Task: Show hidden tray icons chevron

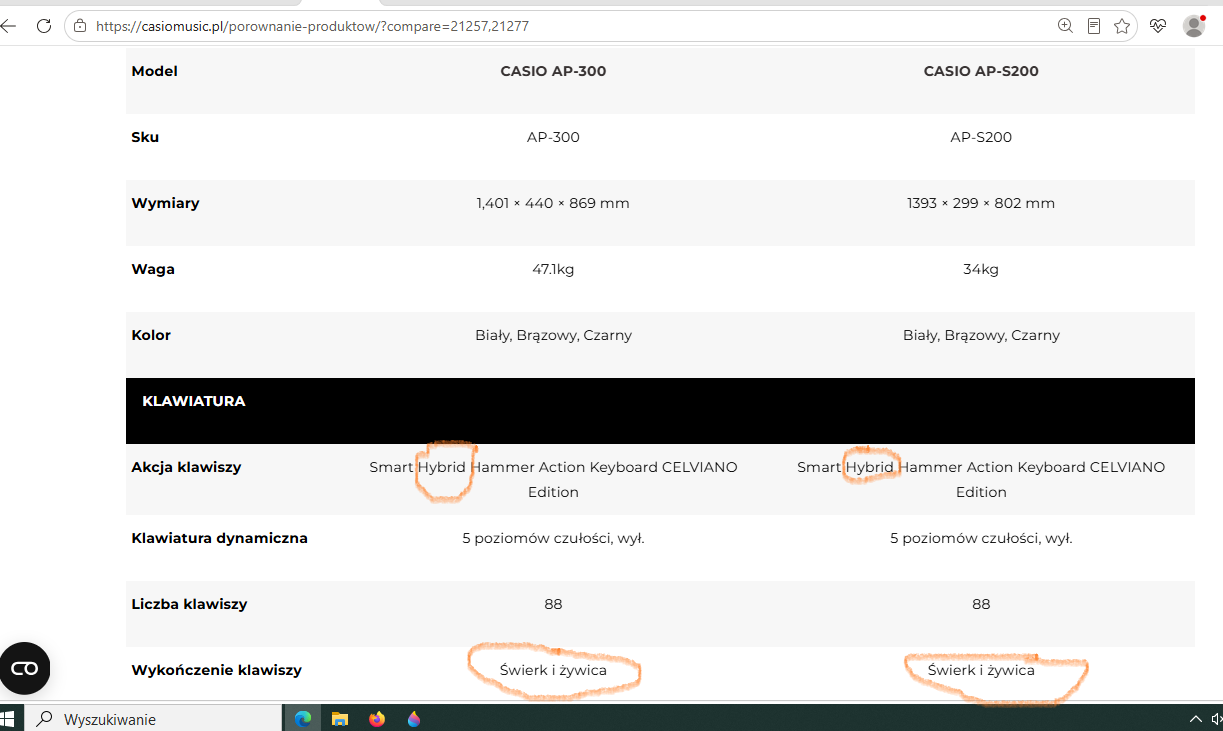Action: [1195, 718]
